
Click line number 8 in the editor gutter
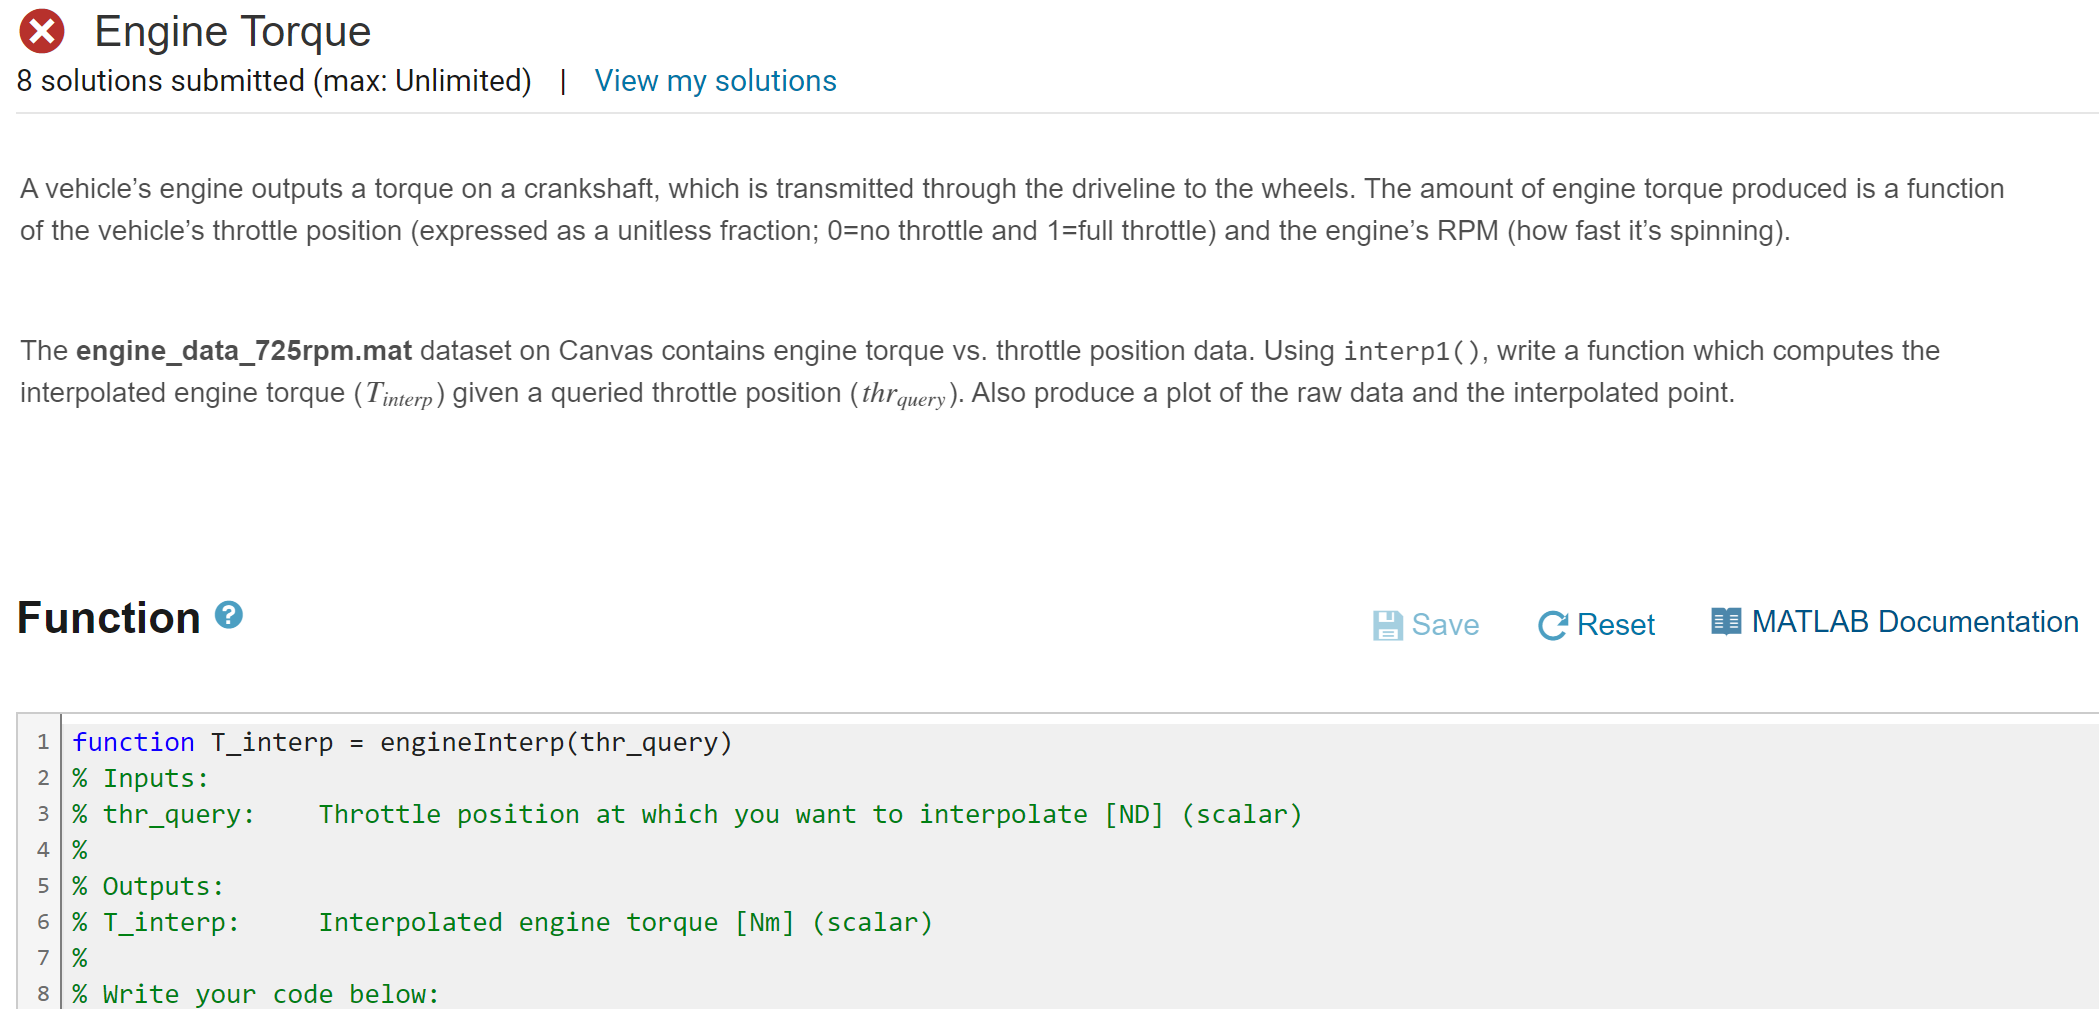pyautogui.click(x=43, y=994)
